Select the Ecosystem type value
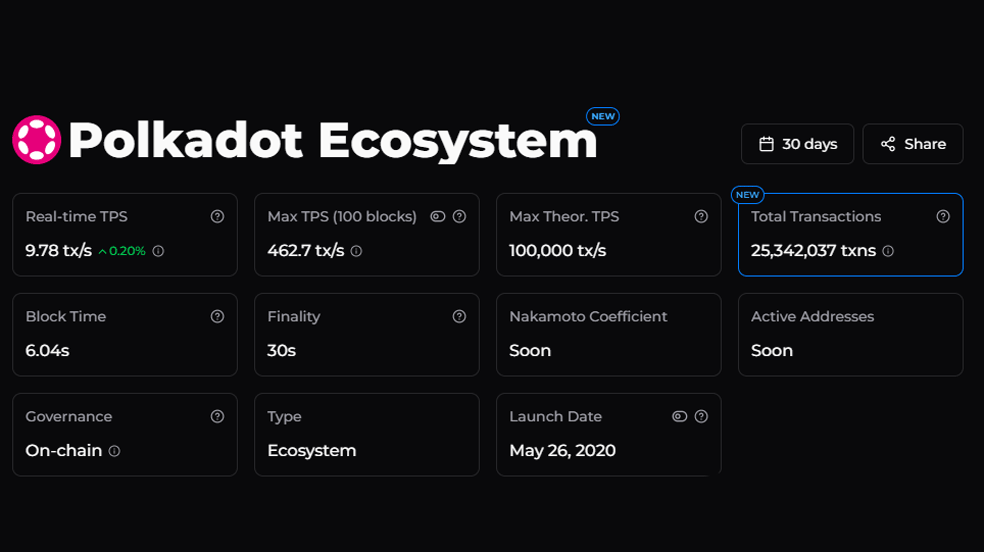 [311, 450]
